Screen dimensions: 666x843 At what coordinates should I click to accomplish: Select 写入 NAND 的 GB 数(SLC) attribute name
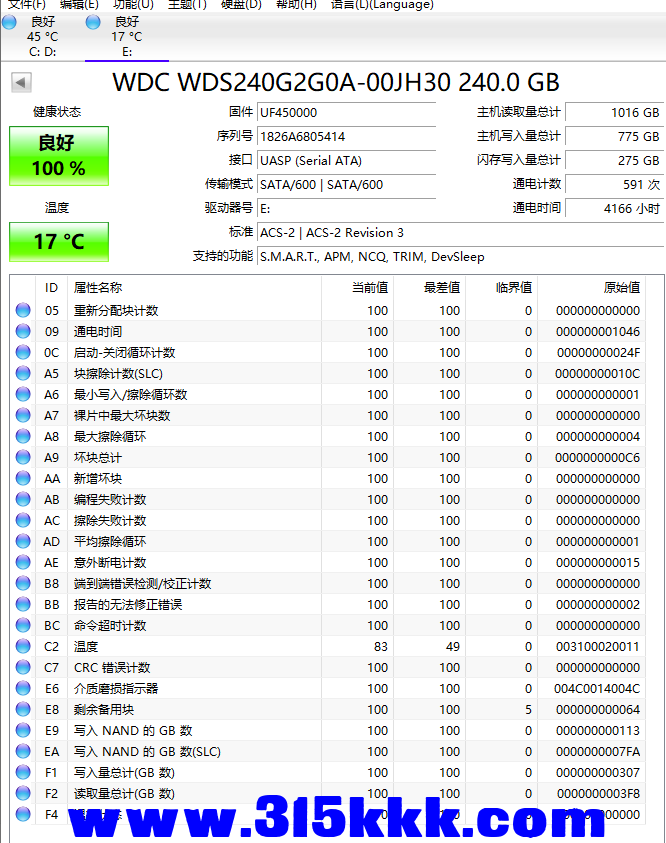pyautogui.click(x=147, y=752)
